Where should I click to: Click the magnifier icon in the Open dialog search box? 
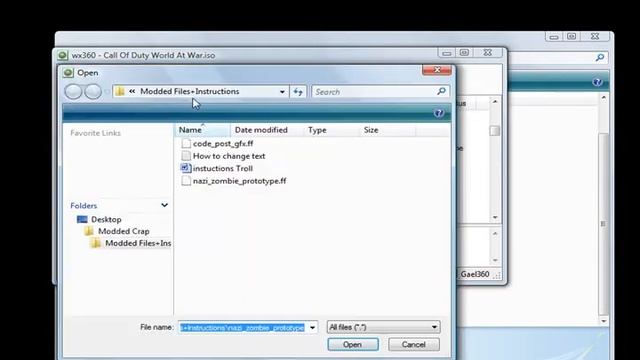(441, 91)
